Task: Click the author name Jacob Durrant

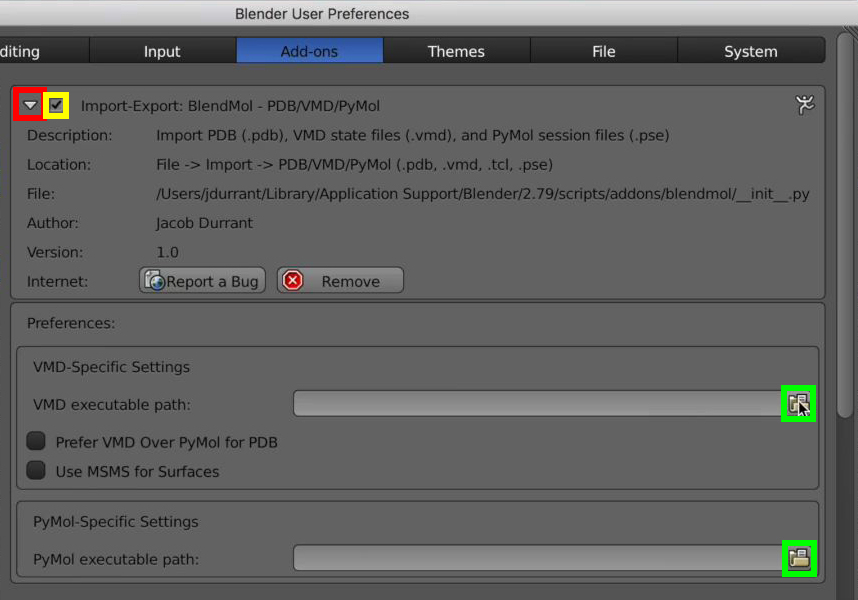Action: 205,223
